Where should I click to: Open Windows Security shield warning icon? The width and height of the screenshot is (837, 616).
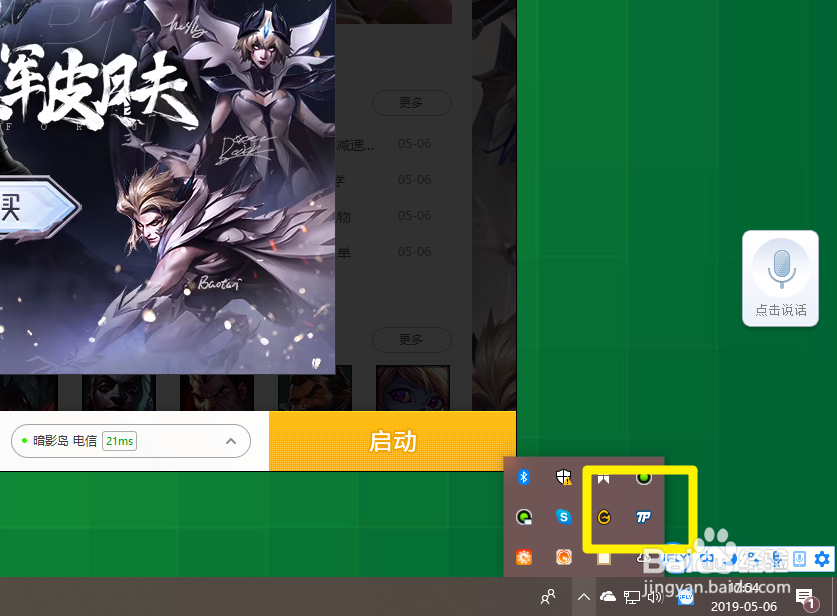click(564, 477)
